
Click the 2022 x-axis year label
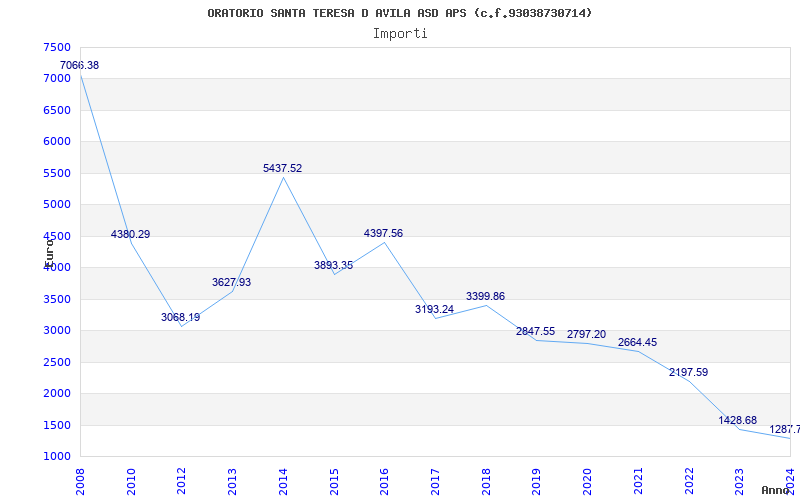(x=689, y=481)
